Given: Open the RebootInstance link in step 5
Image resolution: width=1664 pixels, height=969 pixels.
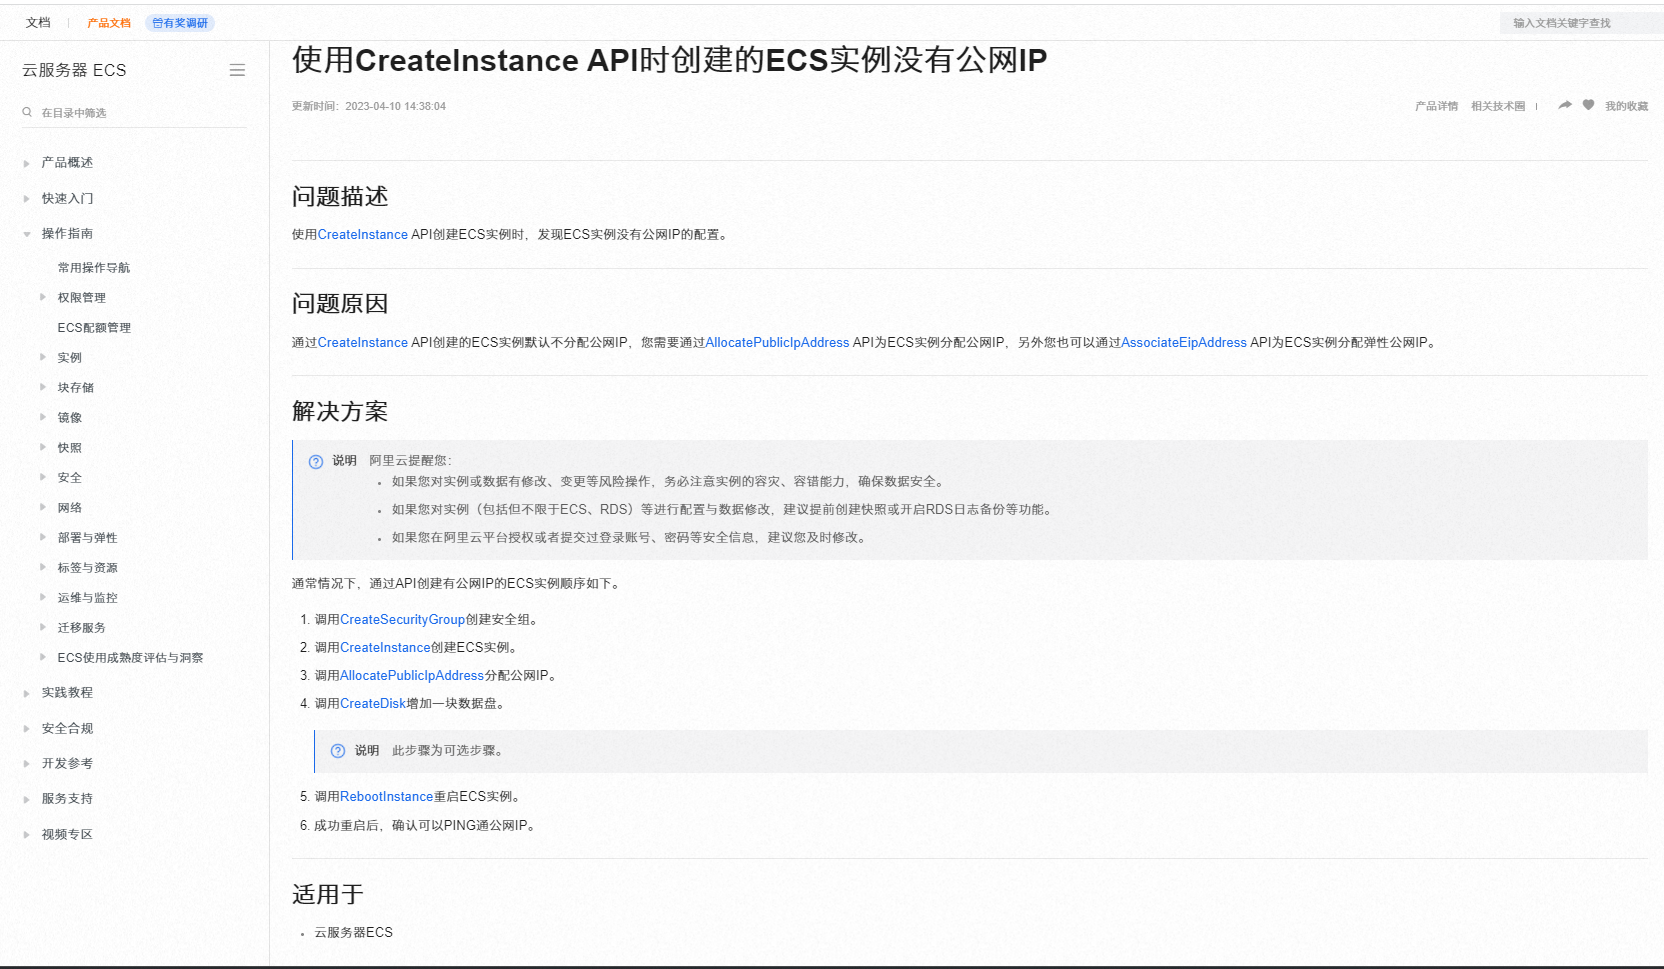Looking at the screenshot, I should pos(386,797).
